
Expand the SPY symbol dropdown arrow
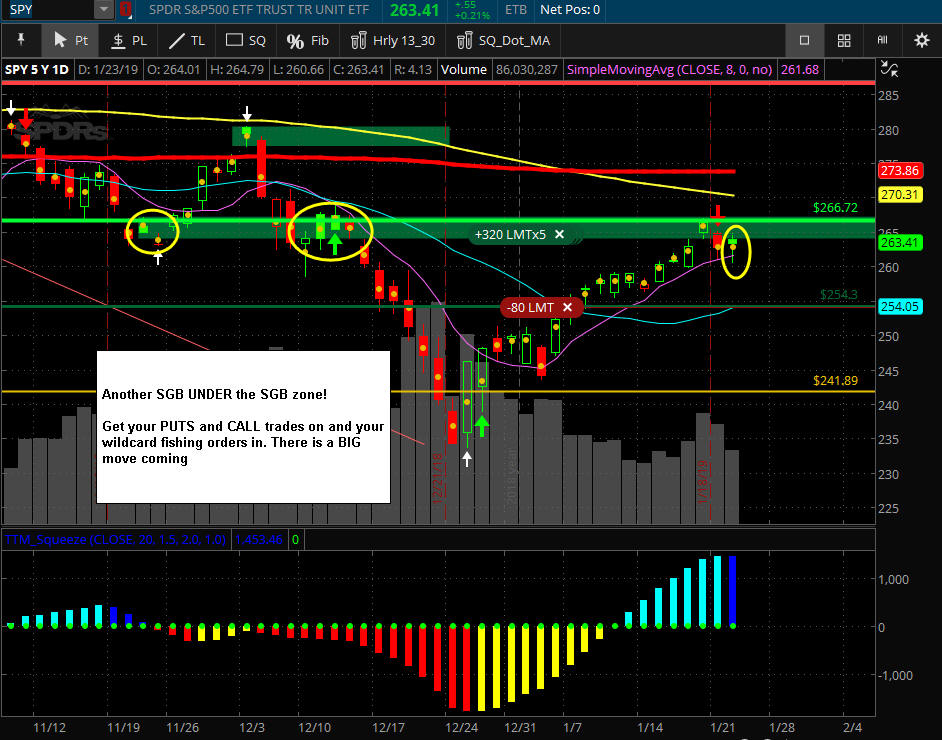click(x=104, y=10)
